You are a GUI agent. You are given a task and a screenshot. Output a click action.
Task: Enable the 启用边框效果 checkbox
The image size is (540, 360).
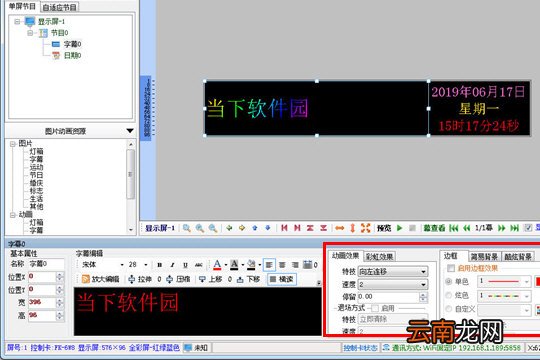450,268
